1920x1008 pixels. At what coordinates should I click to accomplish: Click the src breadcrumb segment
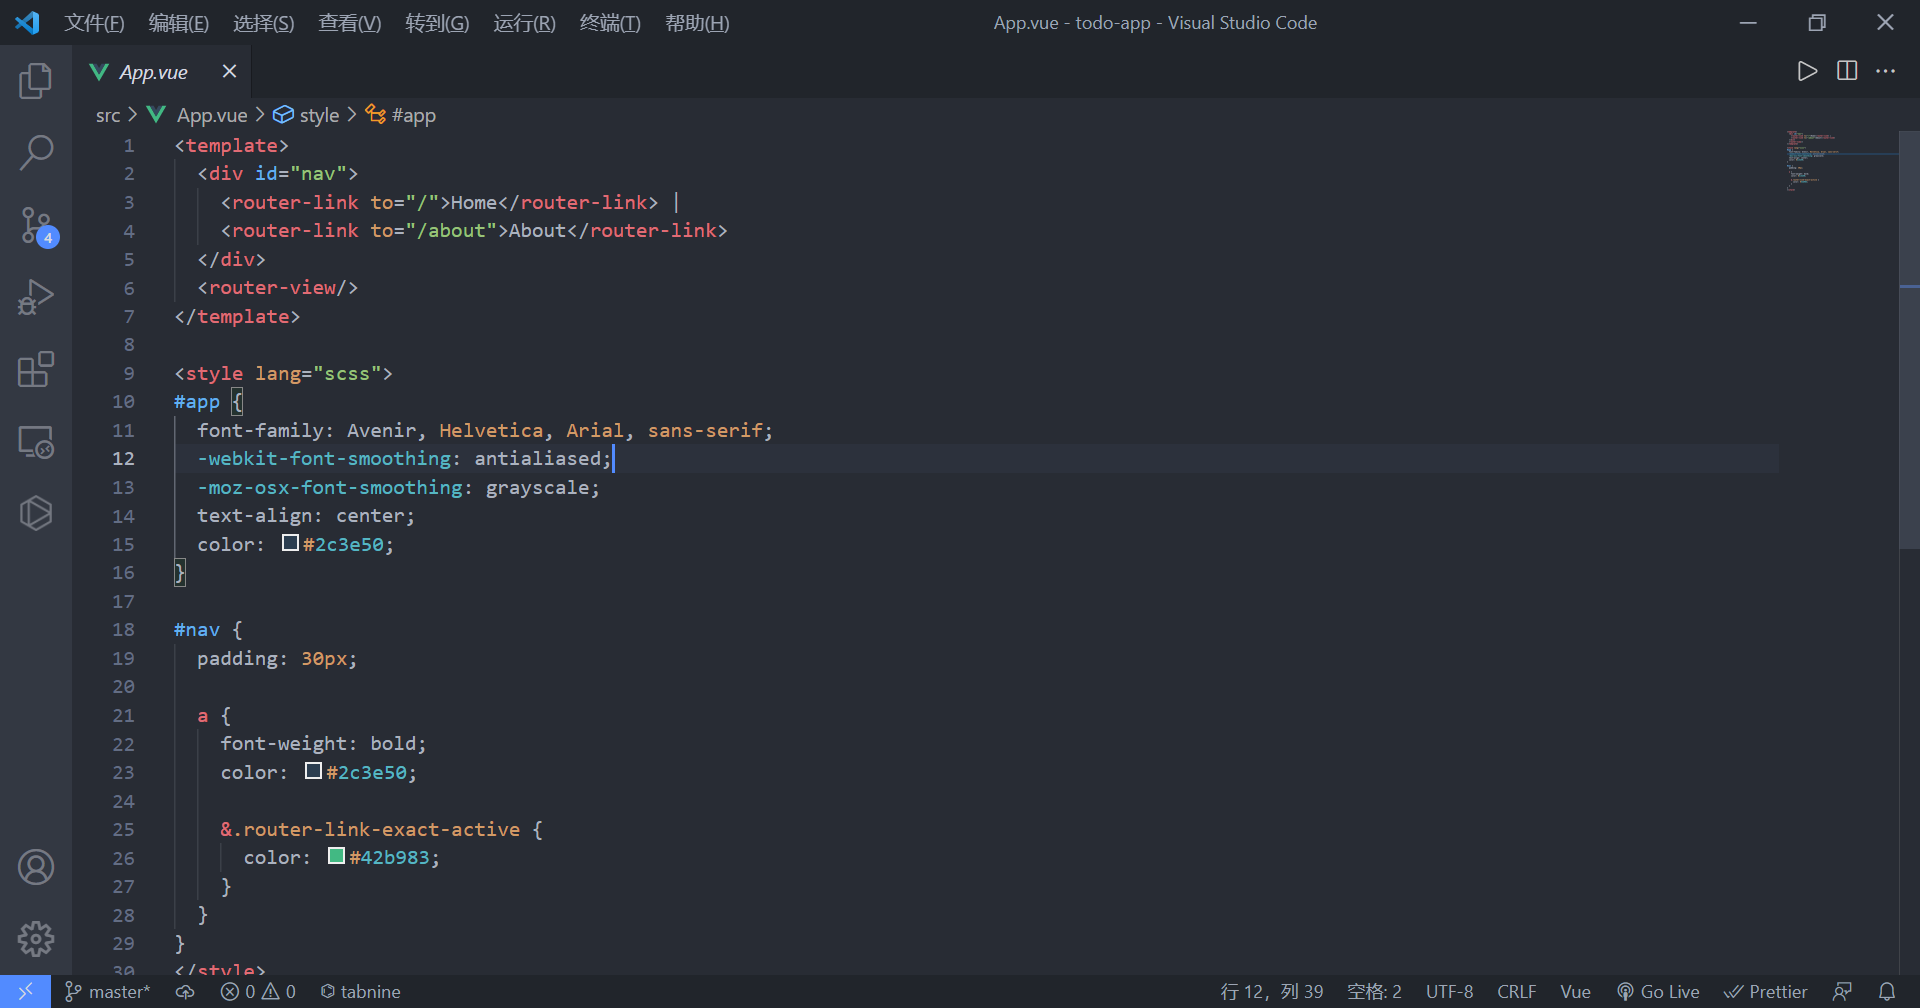[x=108, y=115]
